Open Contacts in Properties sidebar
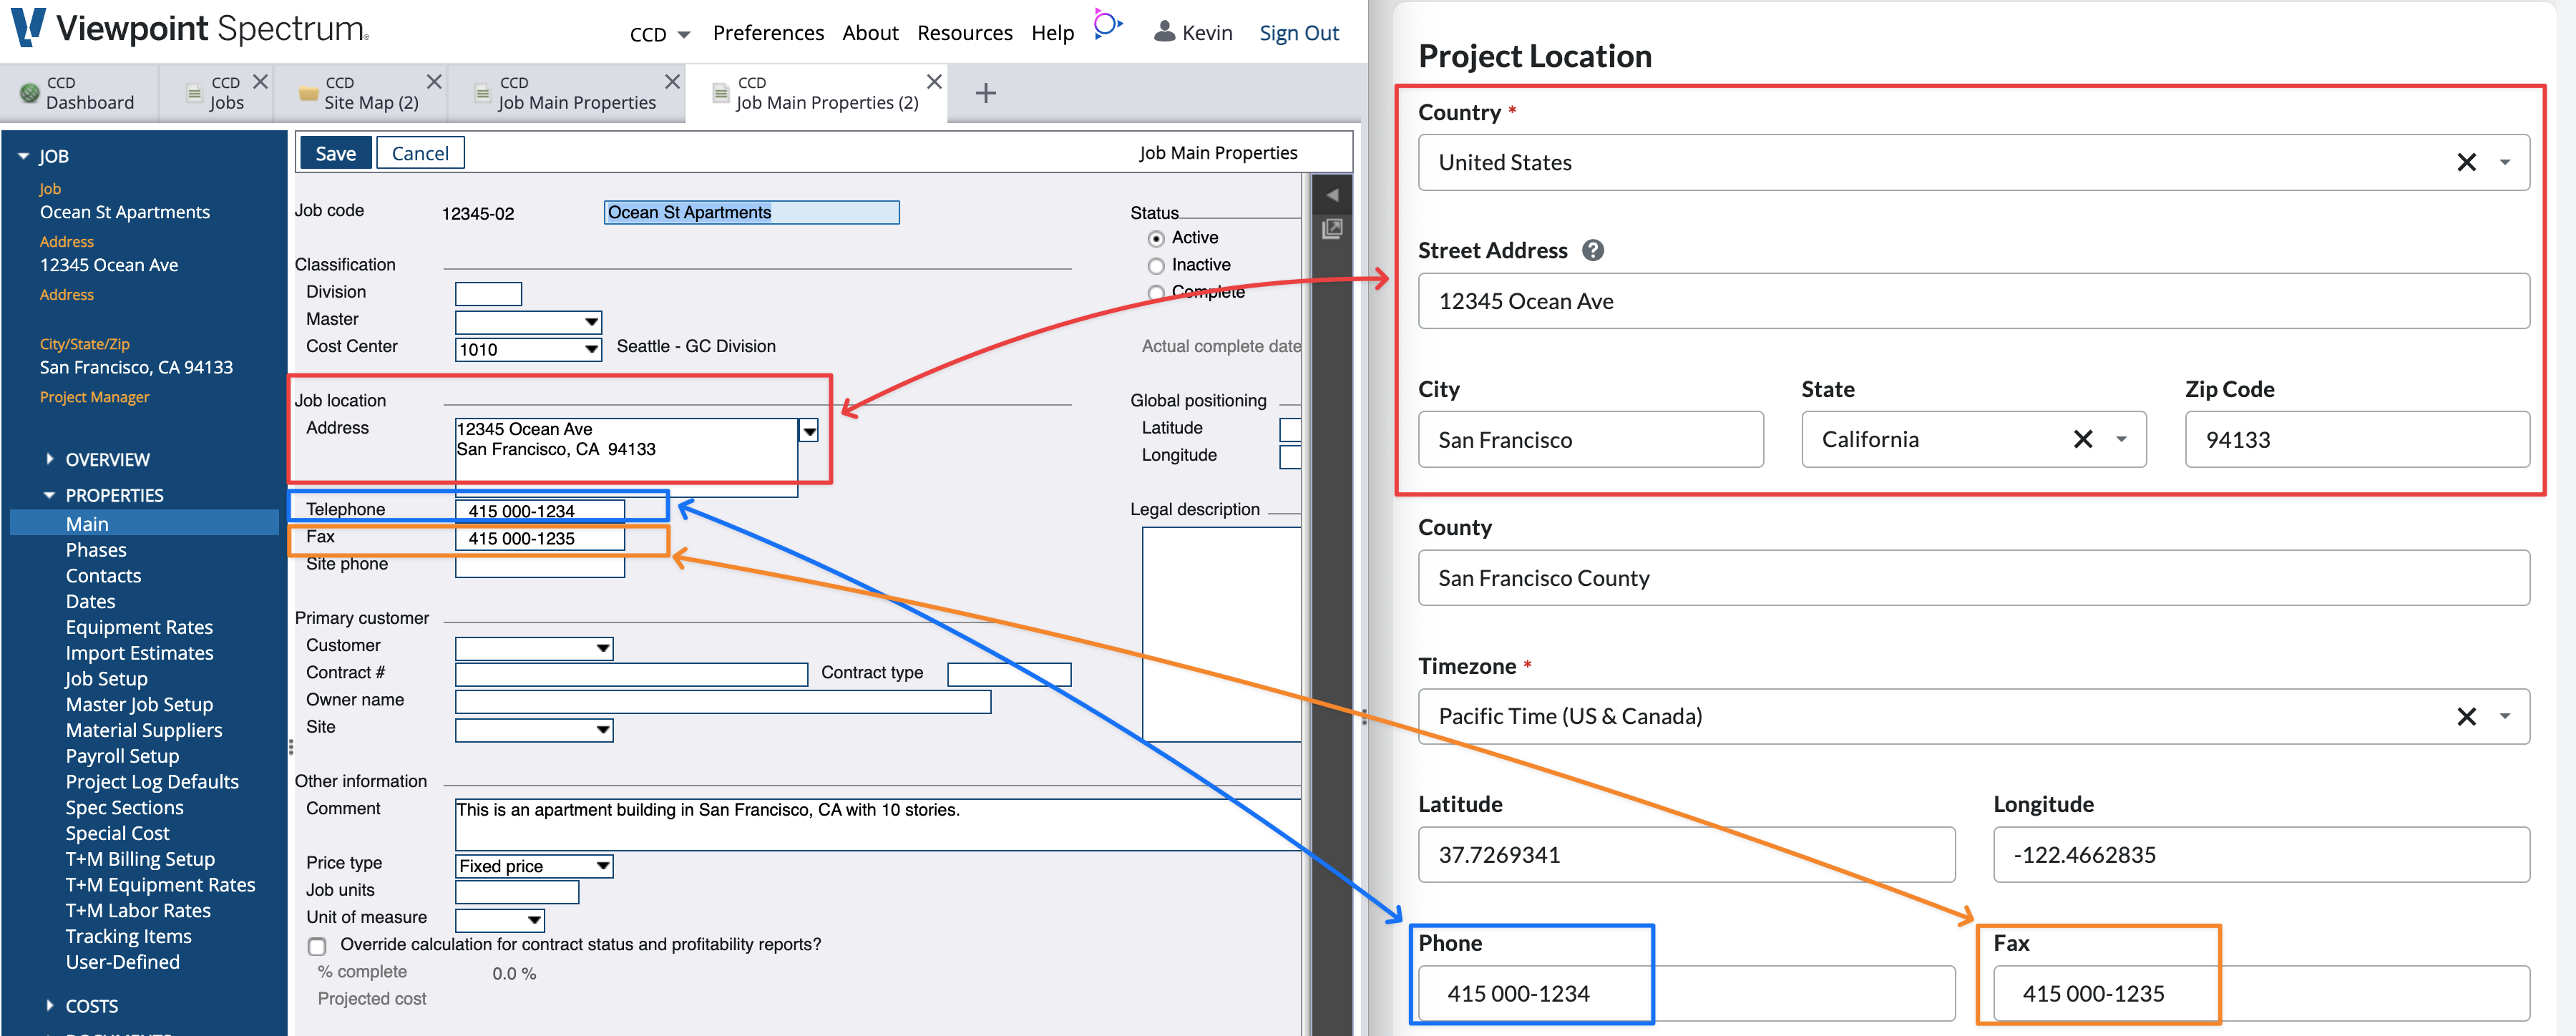The height and width of the screenshot is (1036, 2576). (103, 576)
